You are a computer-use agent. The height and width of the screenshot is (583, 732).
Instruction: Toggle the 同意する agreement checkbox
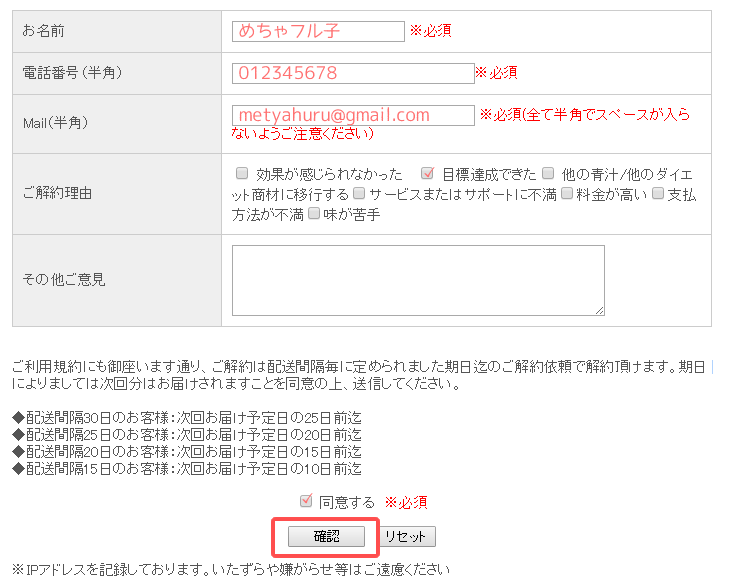coord(306,501)
